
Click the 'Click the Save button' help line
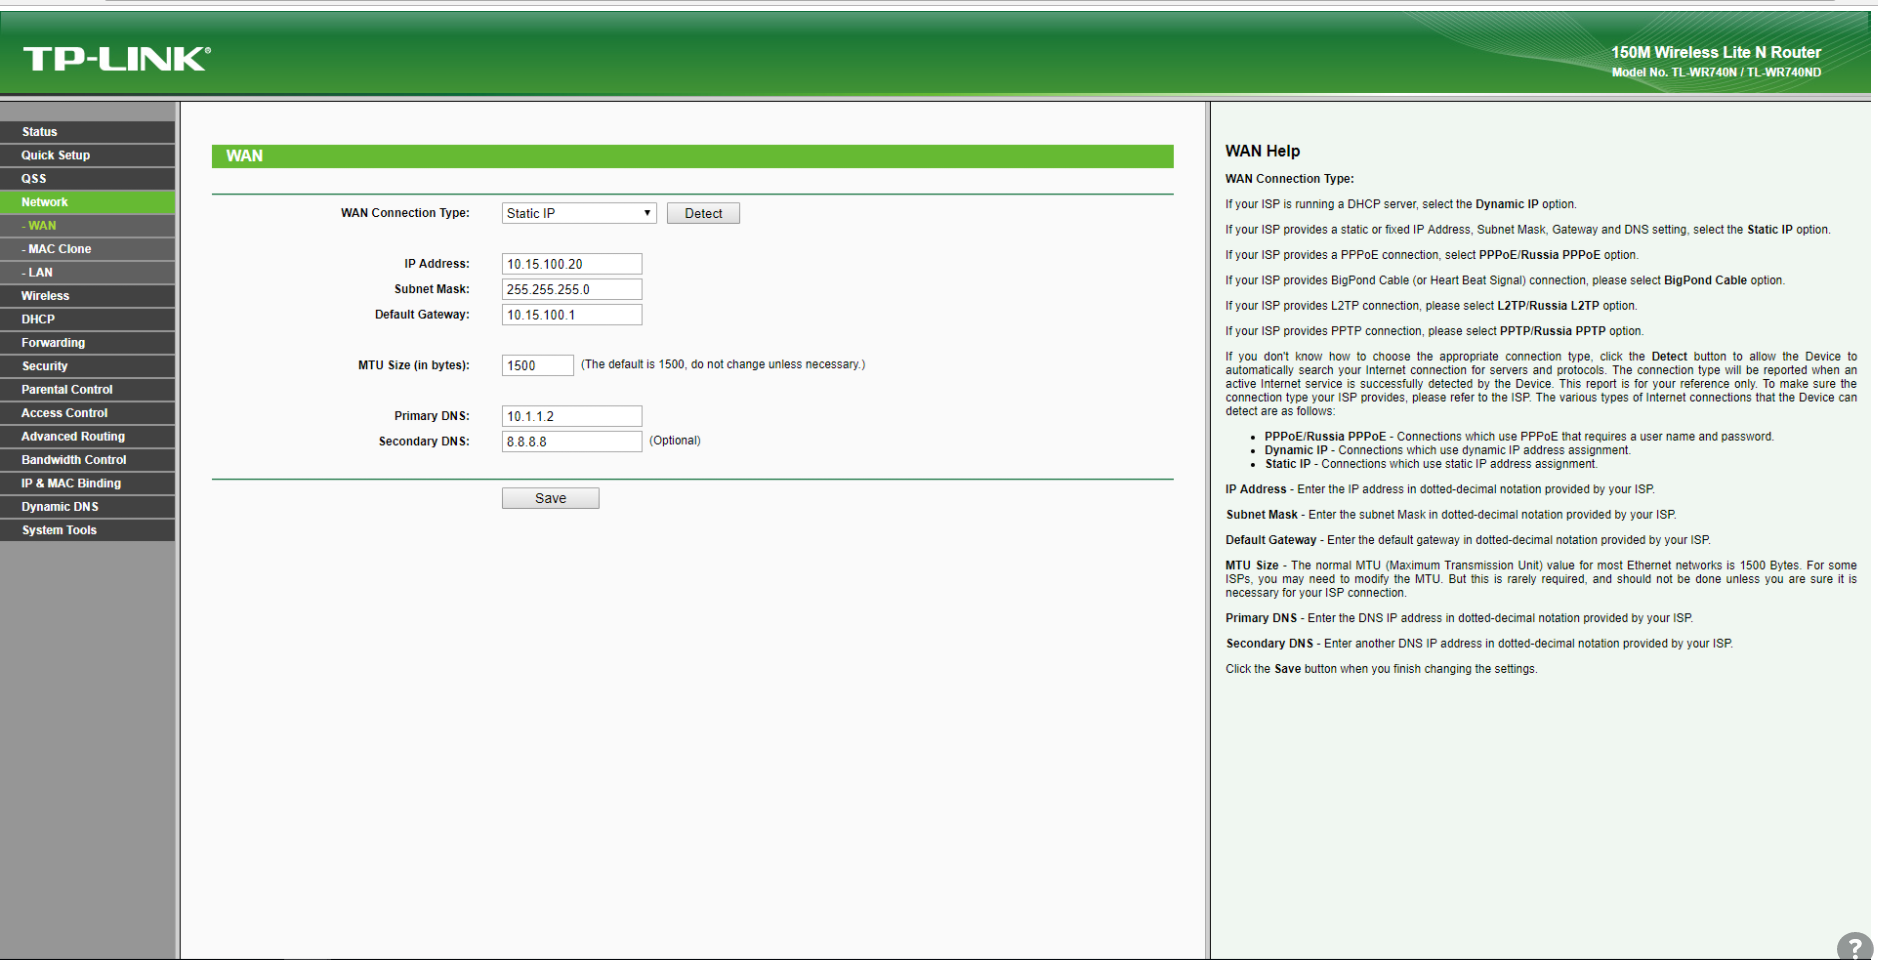pos(1382,669)
